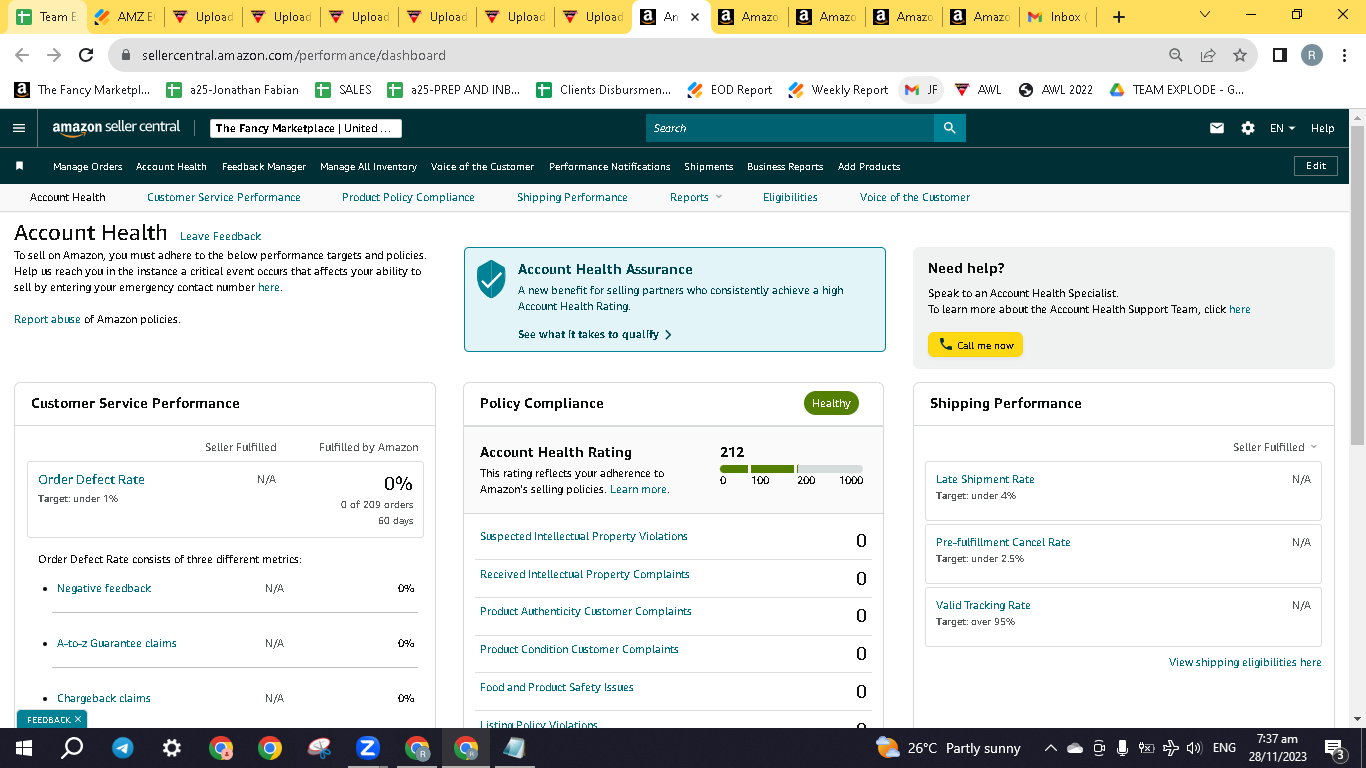Open Zoom from the taskbar
The image size is (1366, 768).
pos(368,748)
